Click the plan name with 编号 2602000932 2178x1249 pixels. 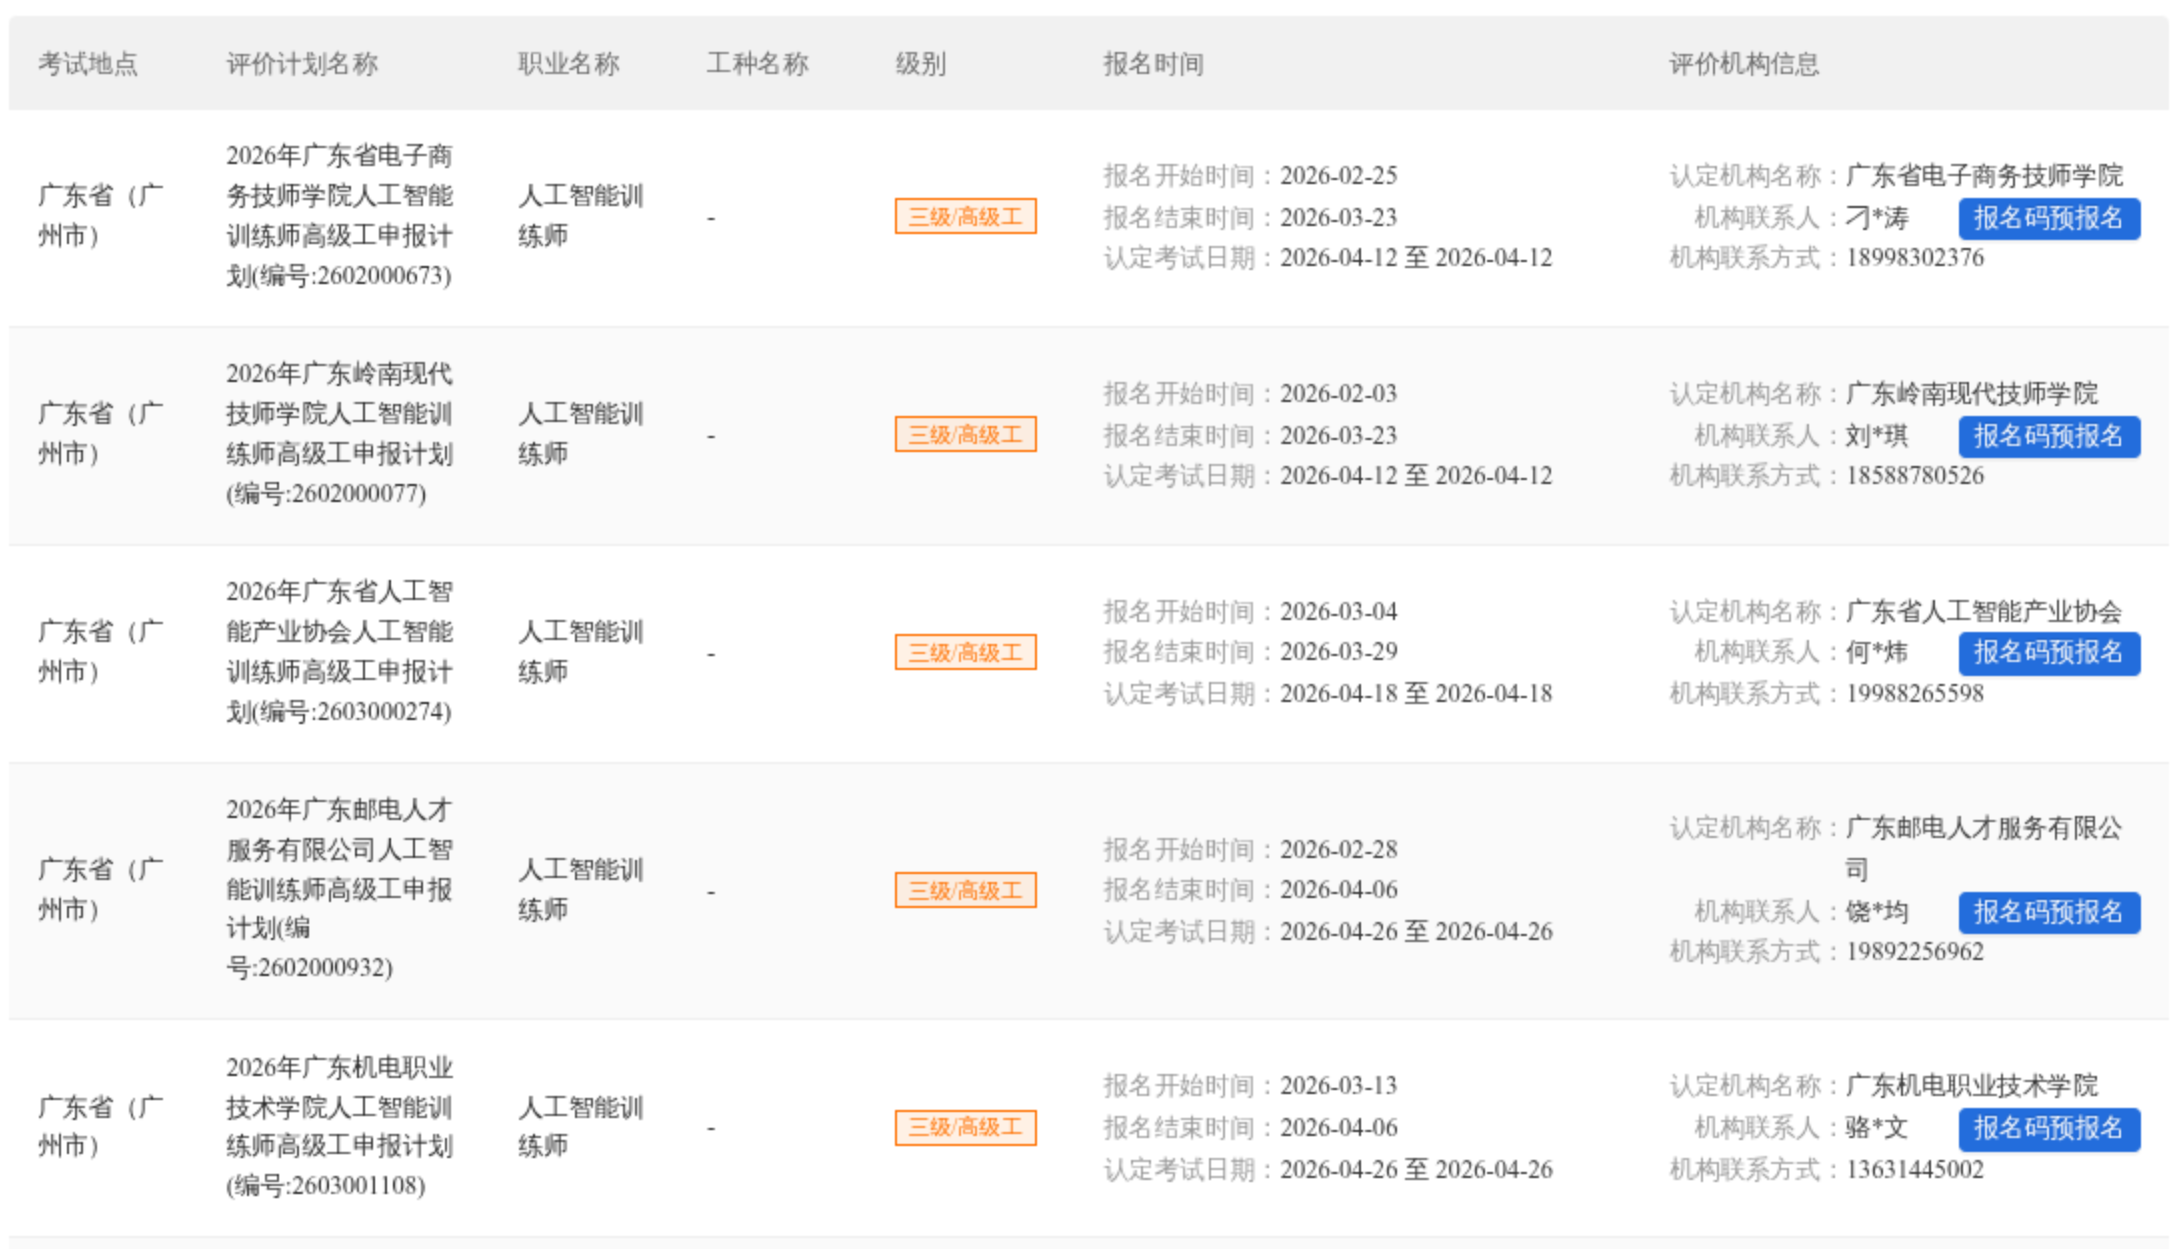(339, 888)
